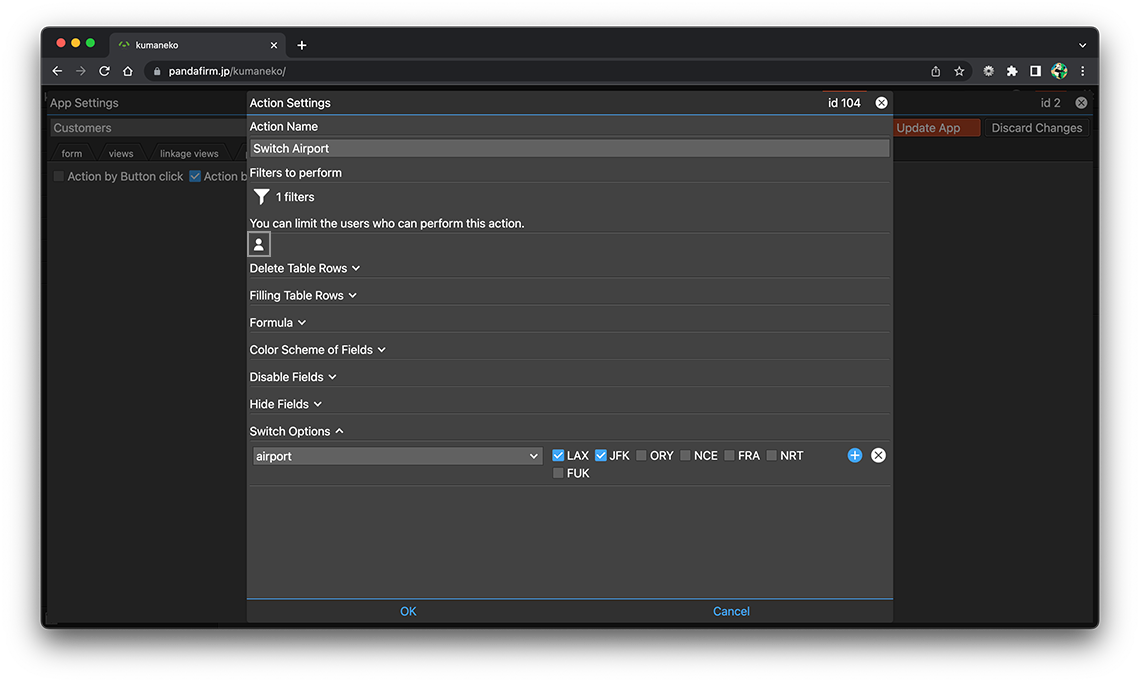Viewport: 1140px width, 683px height.
Task: Expand the Delete Table Rows section
Action: point(304,269)
